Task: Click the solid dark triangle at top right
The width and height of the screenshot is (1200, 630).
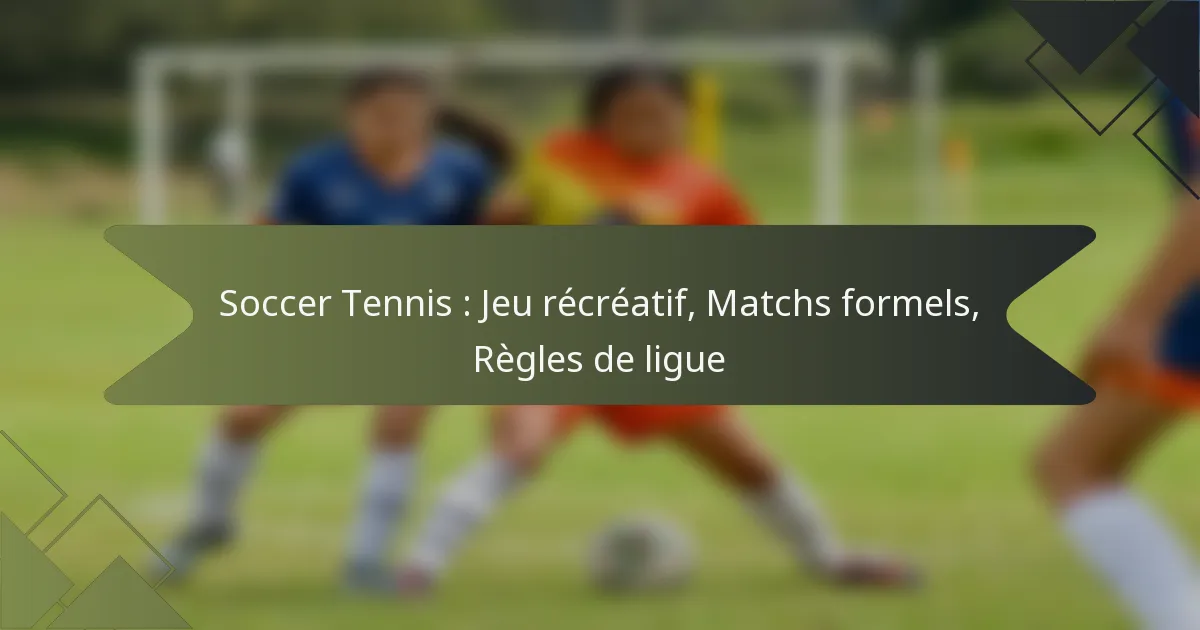Action: pos(1080,30)
